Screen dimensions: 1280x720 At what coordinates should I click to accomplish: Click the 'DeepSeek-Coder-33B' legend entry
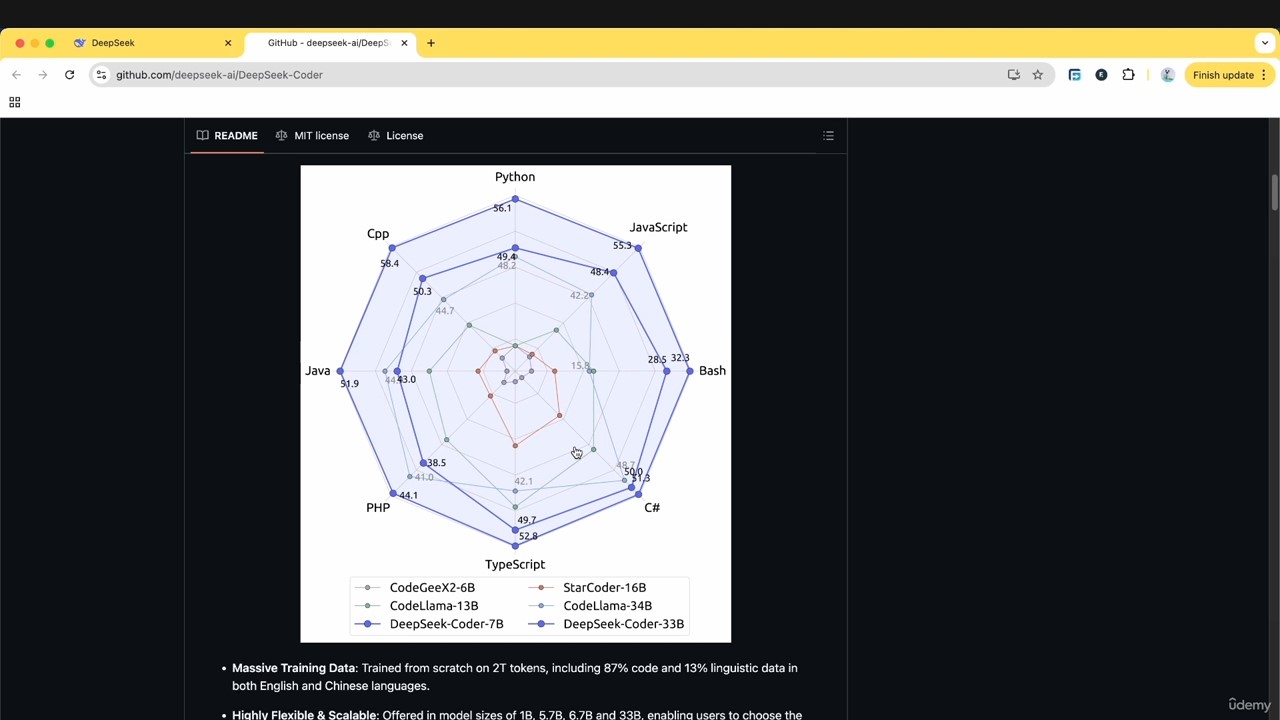click(x=623, y=624)
